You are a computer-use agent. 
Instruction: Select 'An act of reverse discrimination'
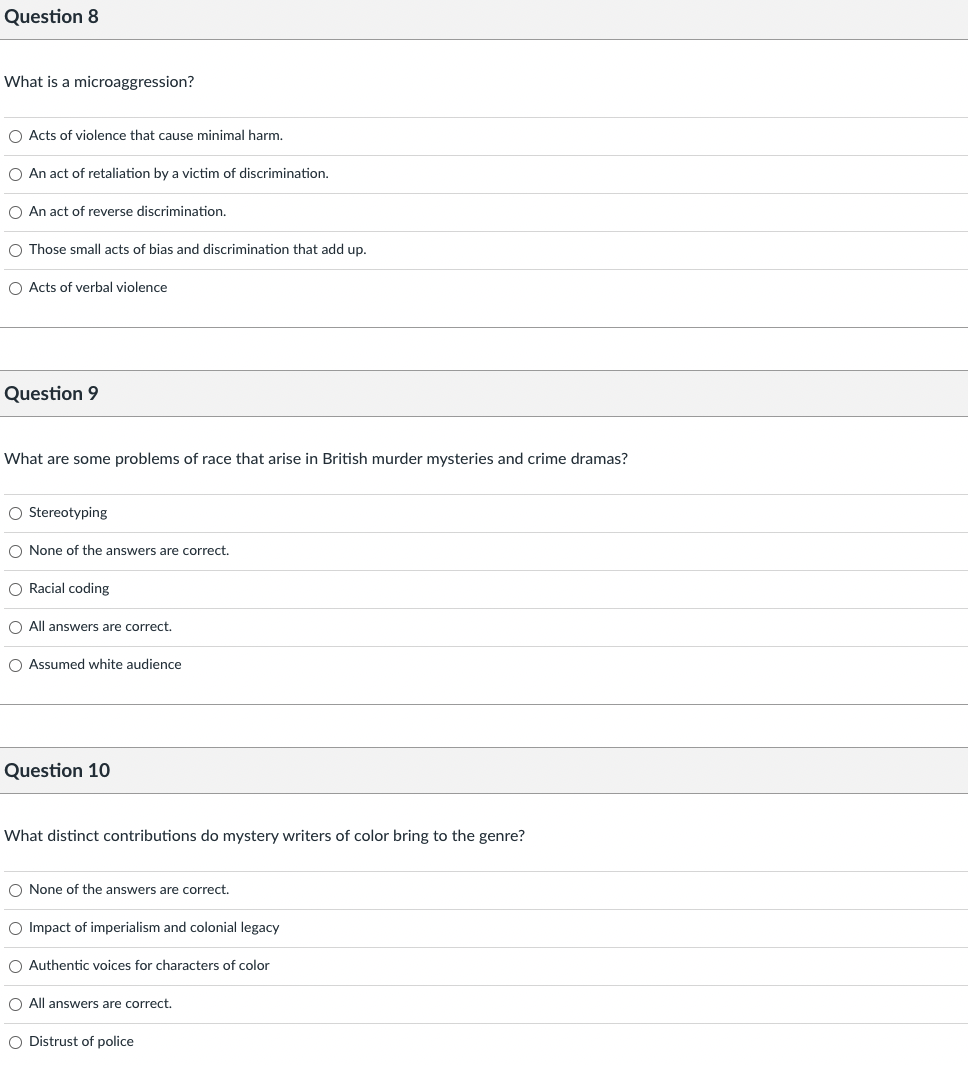tap(15, 212)
